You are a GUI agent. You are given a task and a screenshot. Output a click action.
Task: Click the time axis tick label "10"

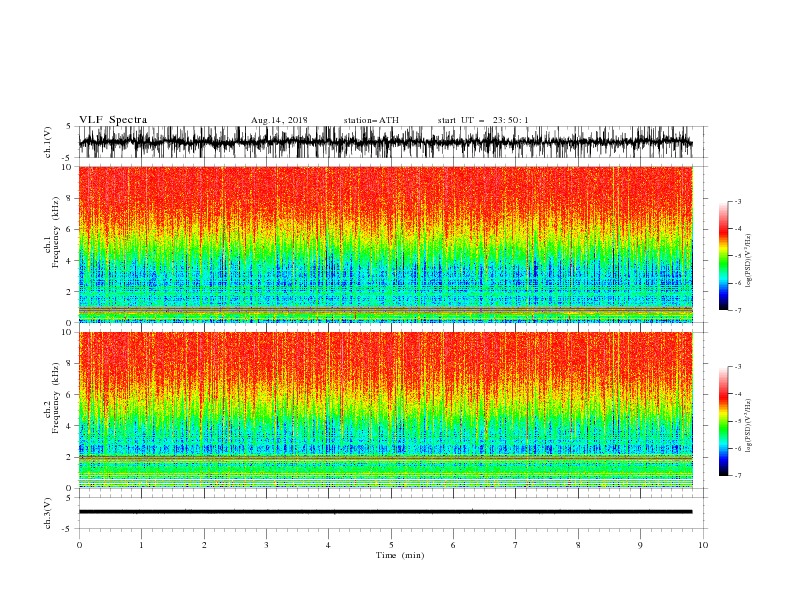(703, 545)
